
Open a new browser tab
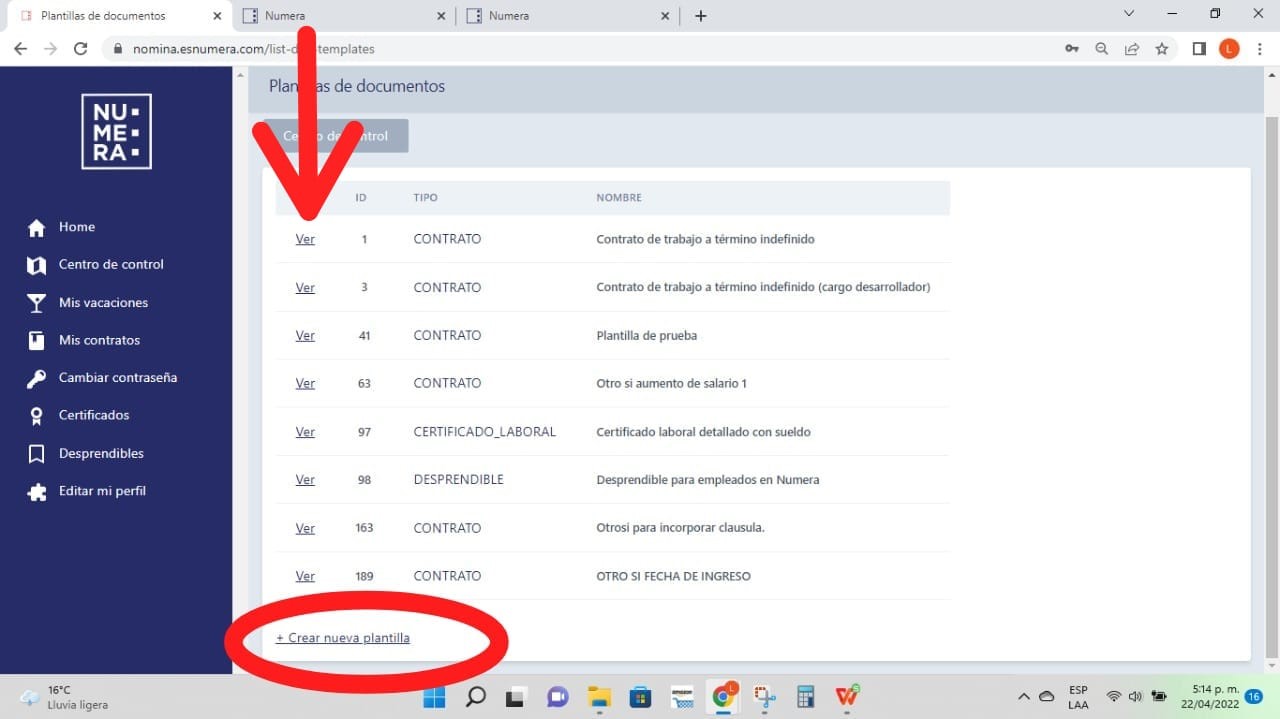tap(700, 16)
